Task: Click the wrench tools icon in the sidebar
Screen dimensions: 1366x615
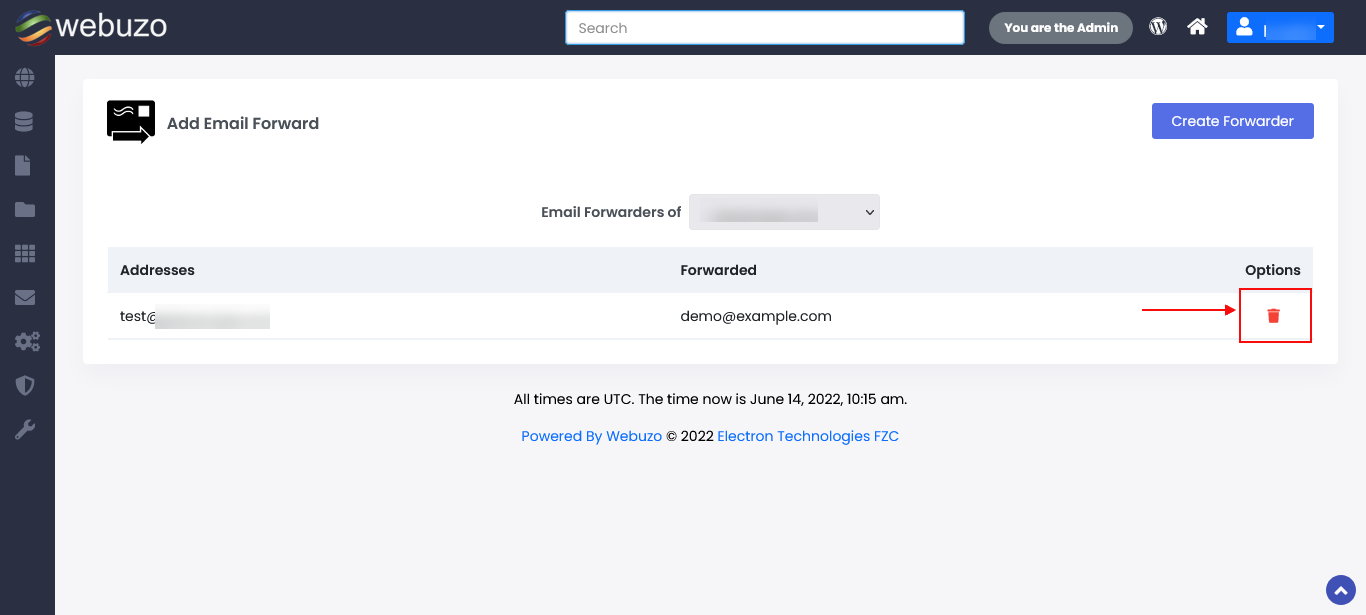Action: click(x=25, y=430)
